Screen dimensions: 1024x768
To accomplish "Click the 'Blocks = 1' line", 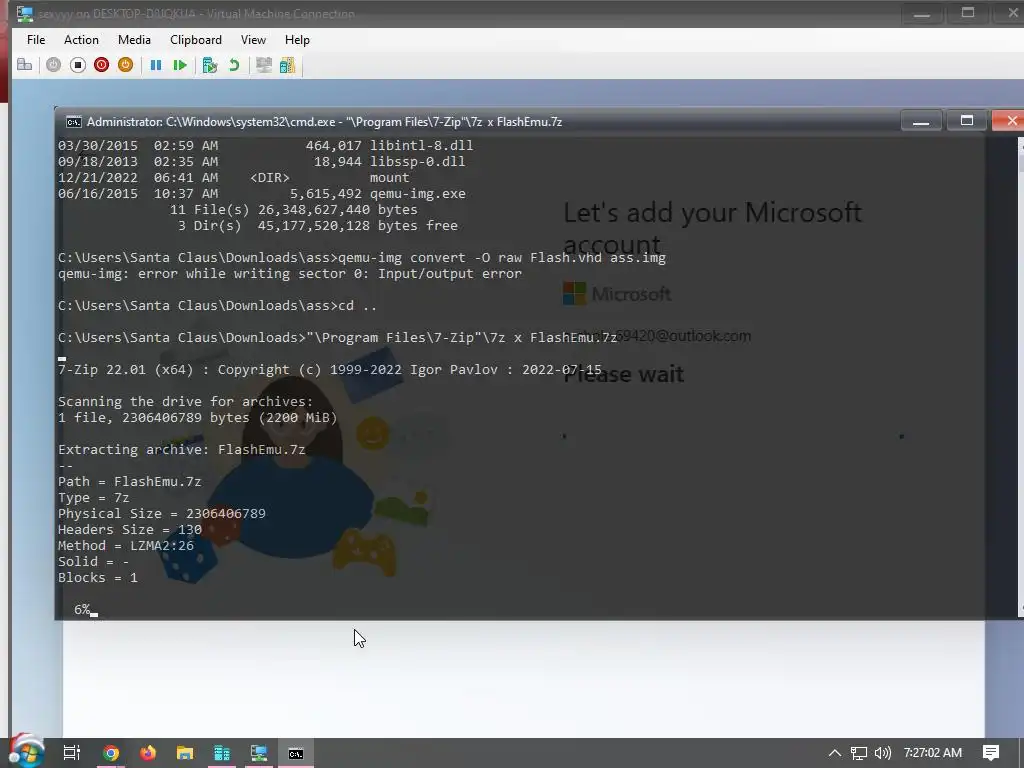I will pos(98,578).
